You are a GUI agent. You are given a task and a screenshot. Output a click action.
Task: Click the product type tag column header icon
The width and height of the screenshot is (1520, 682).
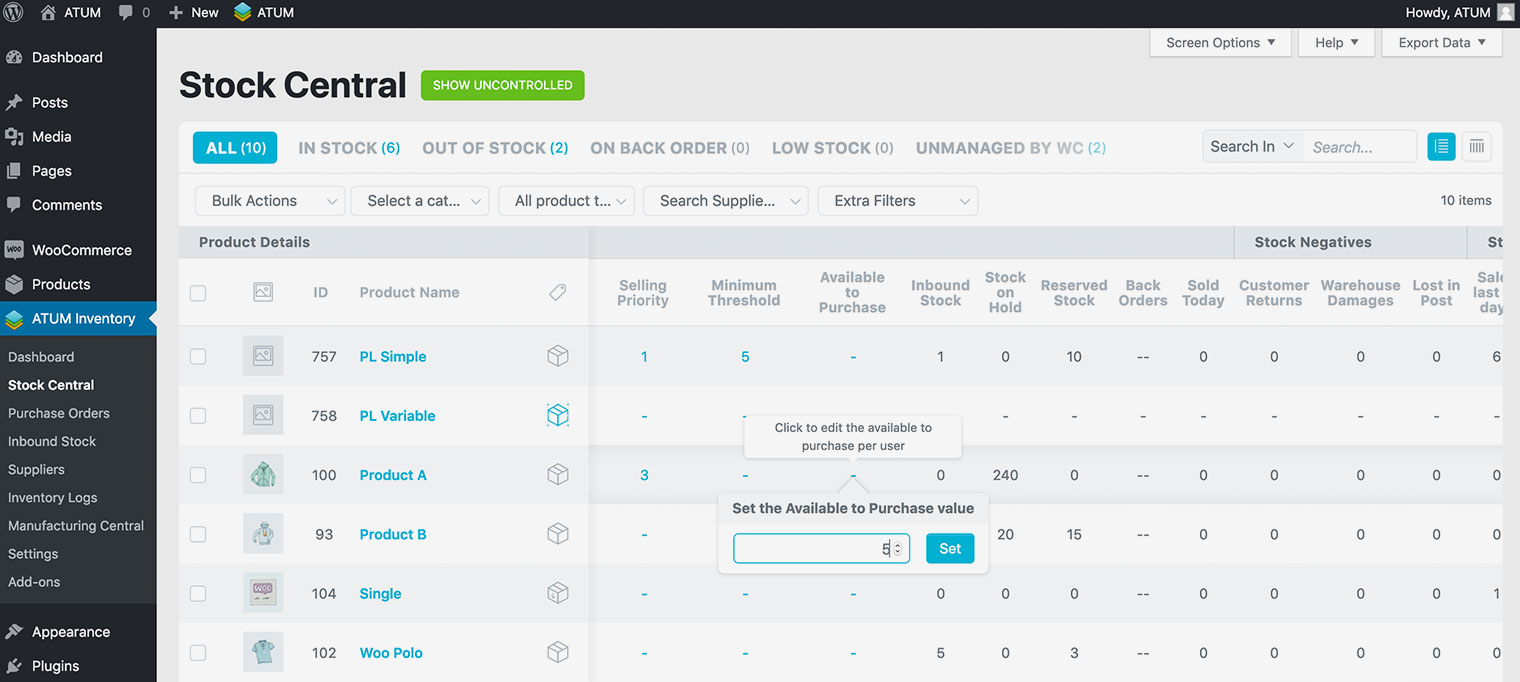coord(558,292)
